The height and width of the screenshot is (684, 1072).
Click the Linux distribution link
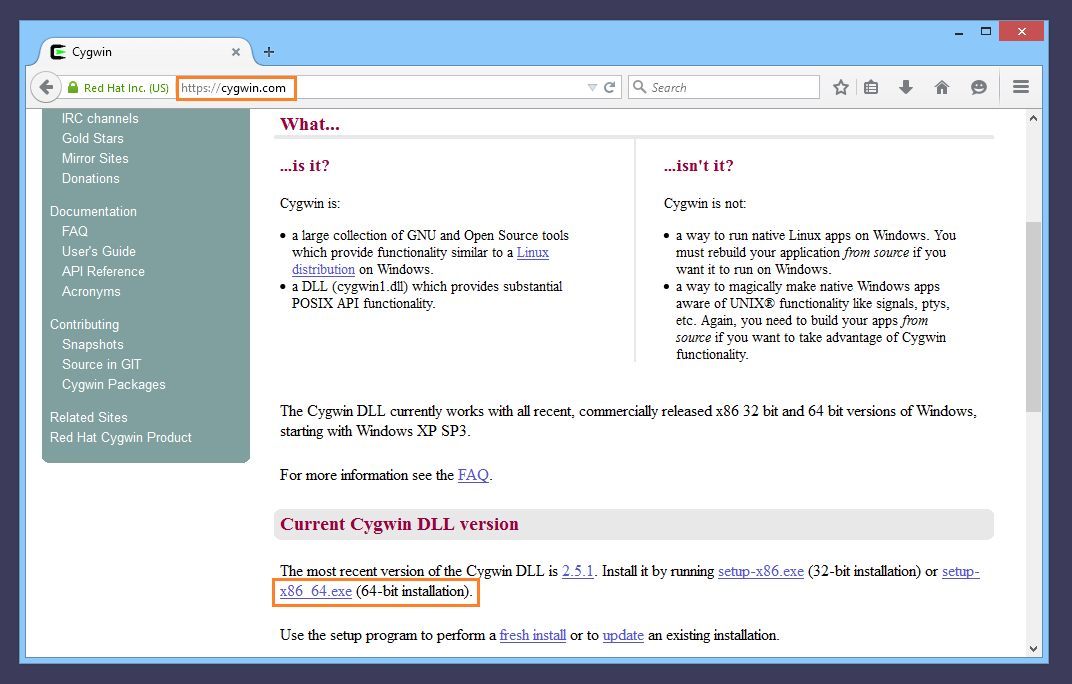532,252
